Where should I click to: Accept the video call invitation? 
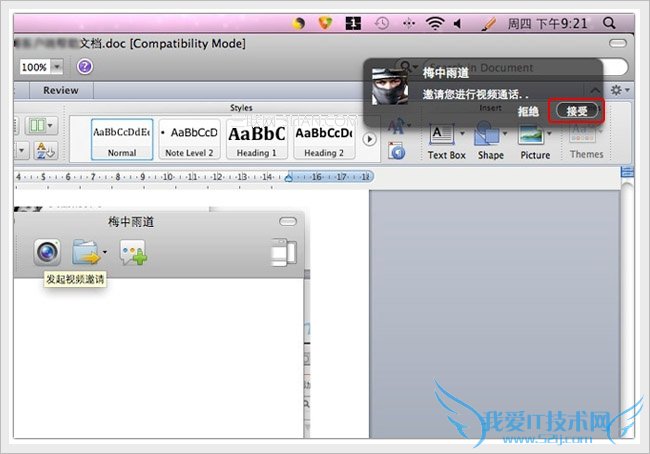coord(577,111)
